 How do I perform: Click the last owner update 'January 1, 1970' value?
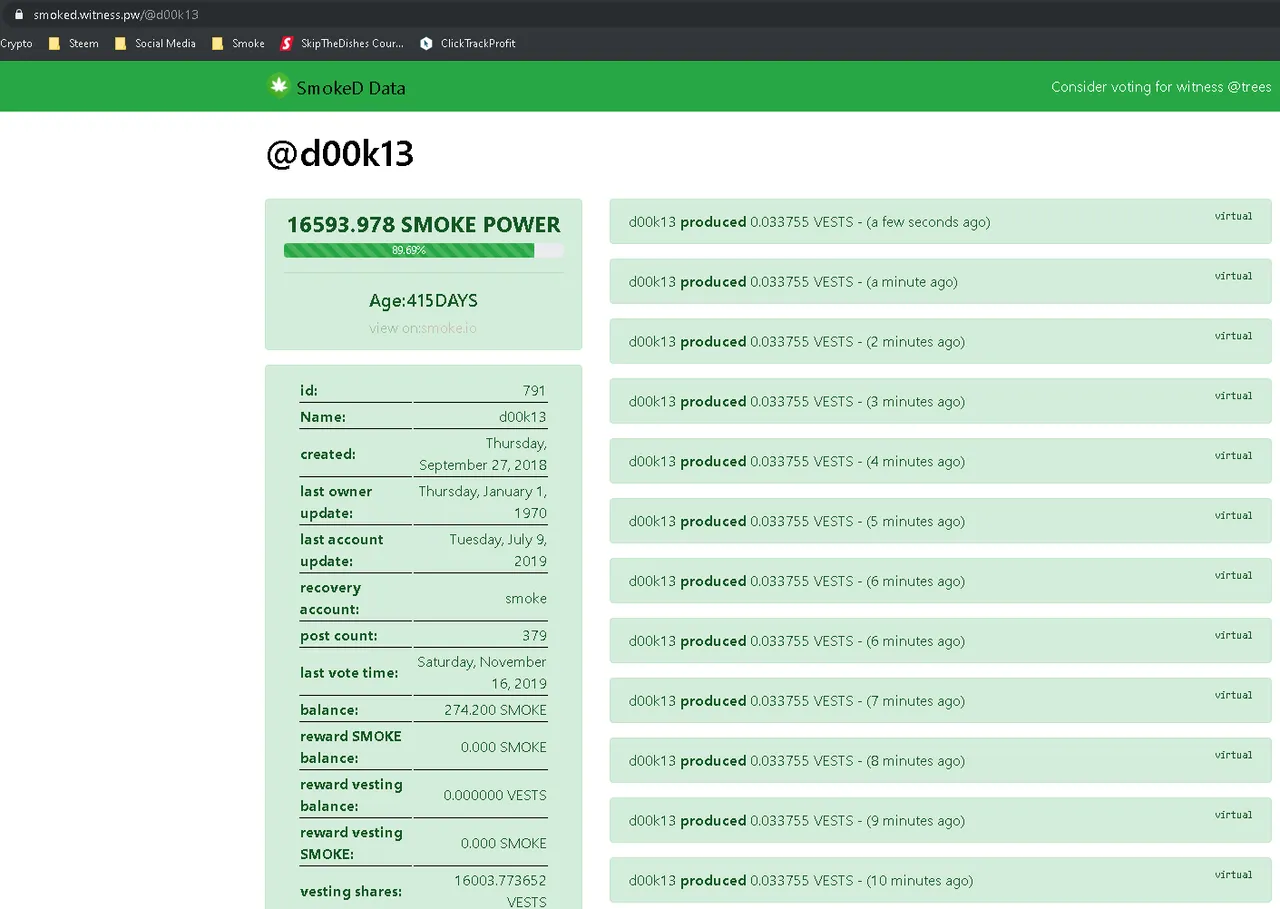pyautogui.click(x=483, y=502)
